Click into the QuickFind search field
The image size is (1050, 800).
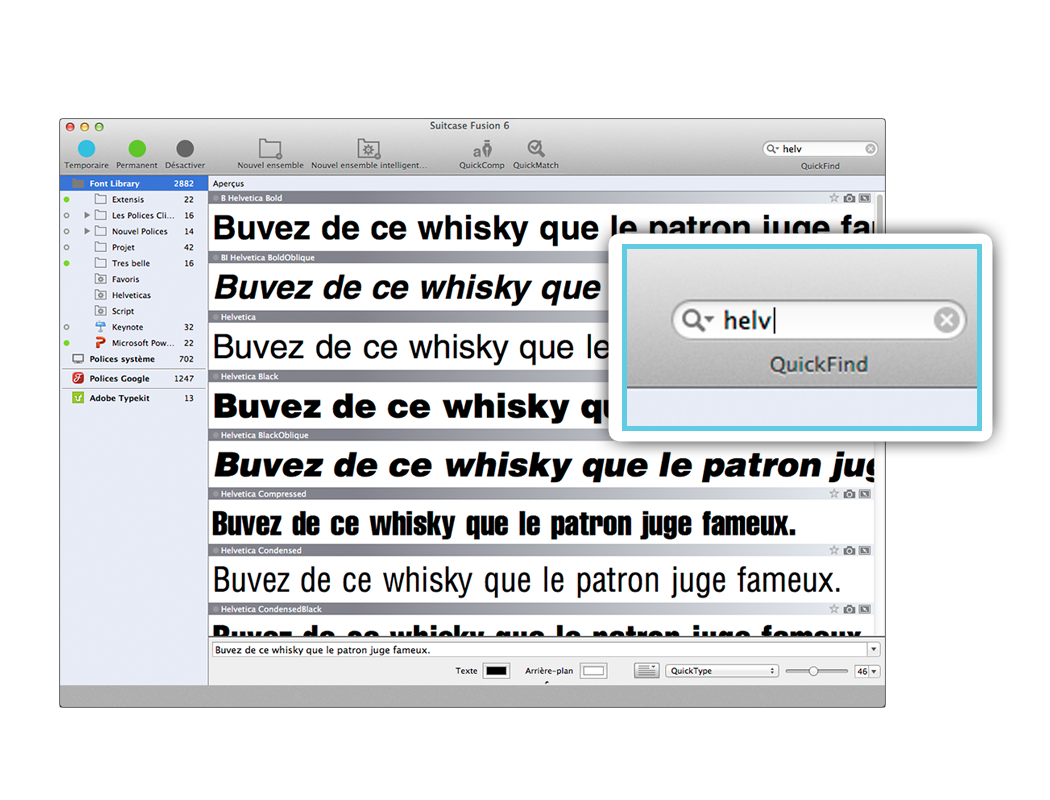(x=820, y=149)
